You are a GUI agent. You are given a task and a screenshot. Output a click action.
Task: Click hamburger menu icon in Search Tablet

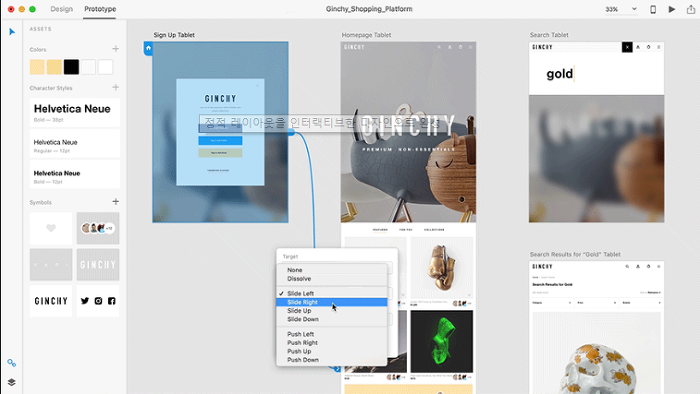click(x=658, y=47)
